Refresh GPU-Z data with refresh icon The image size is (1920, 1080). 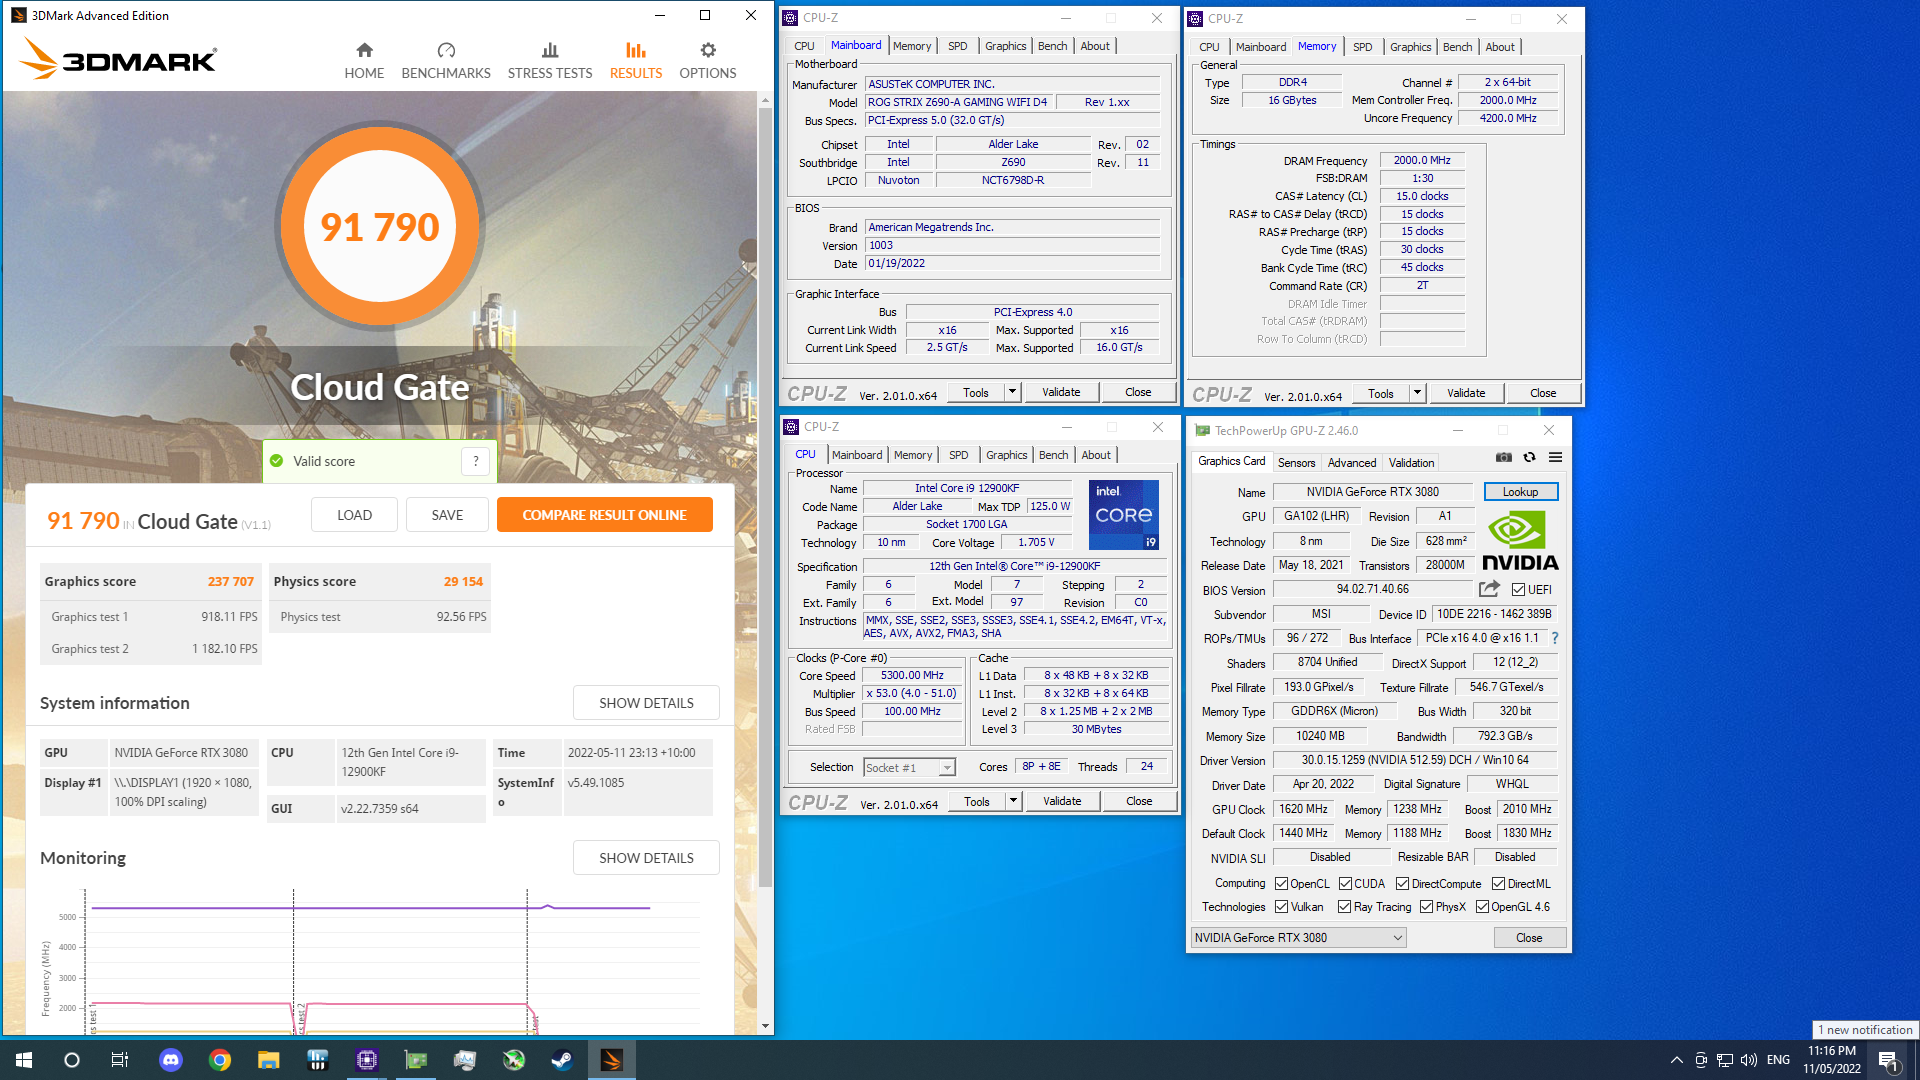[1529, 457]
